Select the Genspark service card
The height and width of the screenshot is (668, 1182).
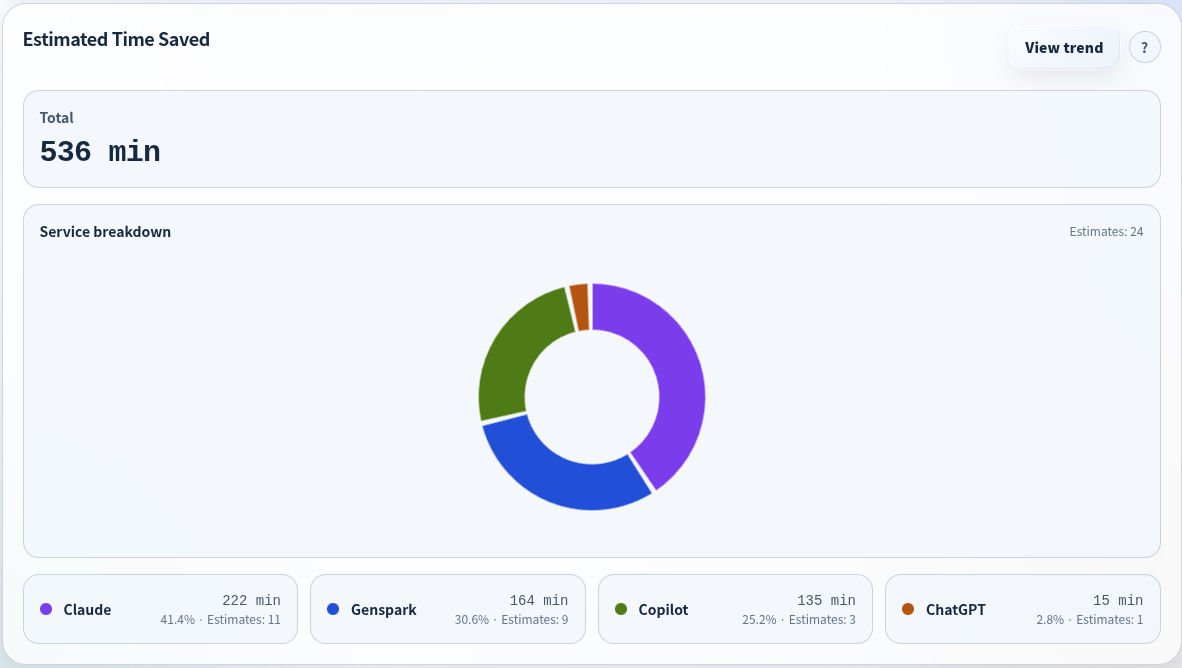pyautogui.click(x=448, y=609)
